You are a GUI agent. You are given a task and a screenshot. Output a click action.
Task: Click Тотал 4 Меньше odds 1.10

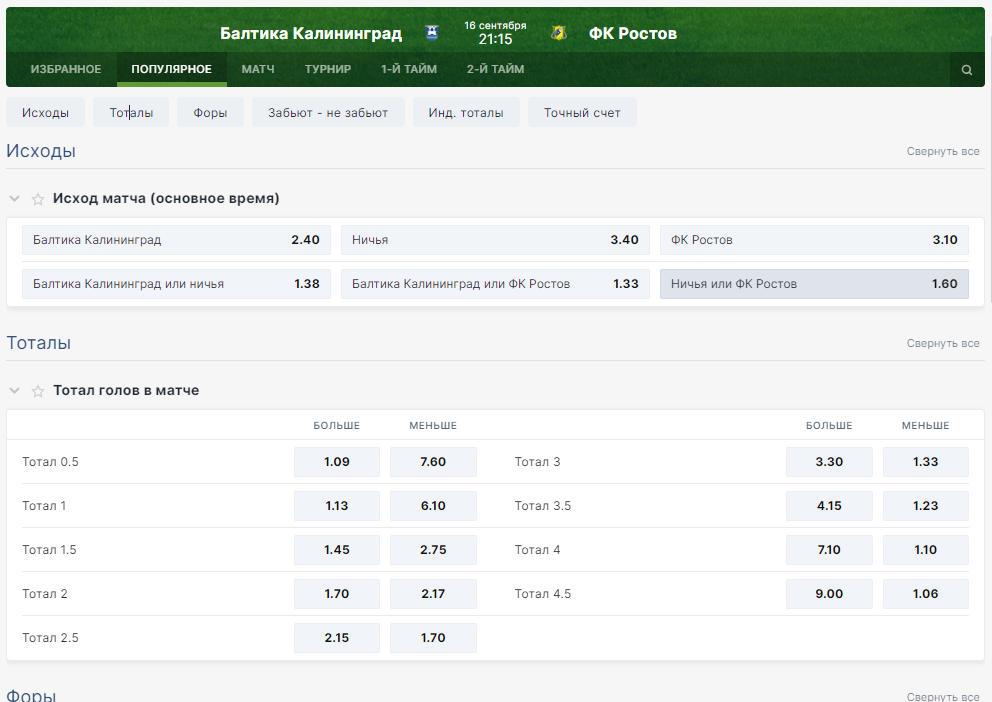(926, 550)
